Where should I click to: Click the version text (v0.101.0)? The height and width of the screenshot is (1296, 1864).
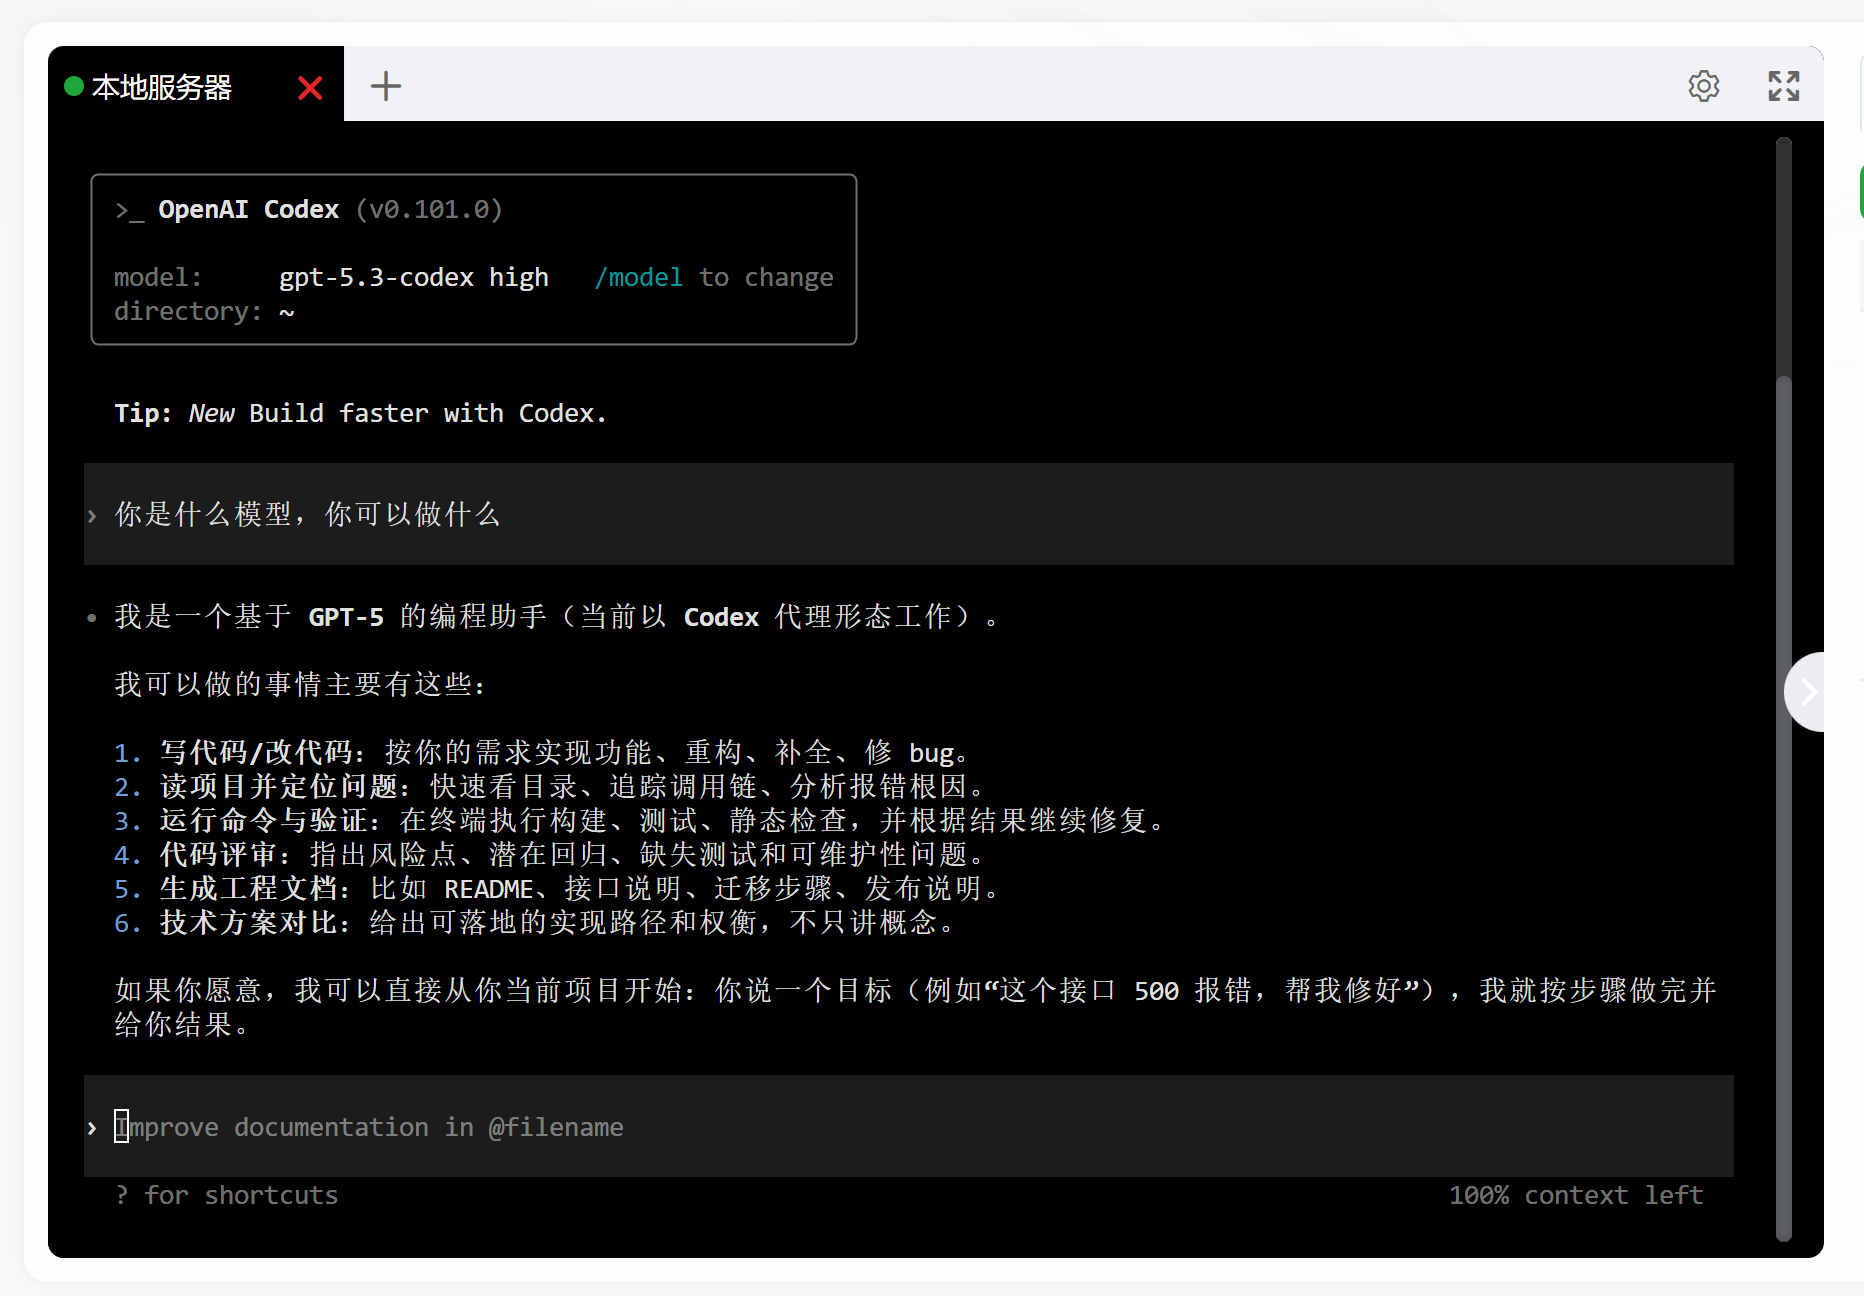click(429, 209)
